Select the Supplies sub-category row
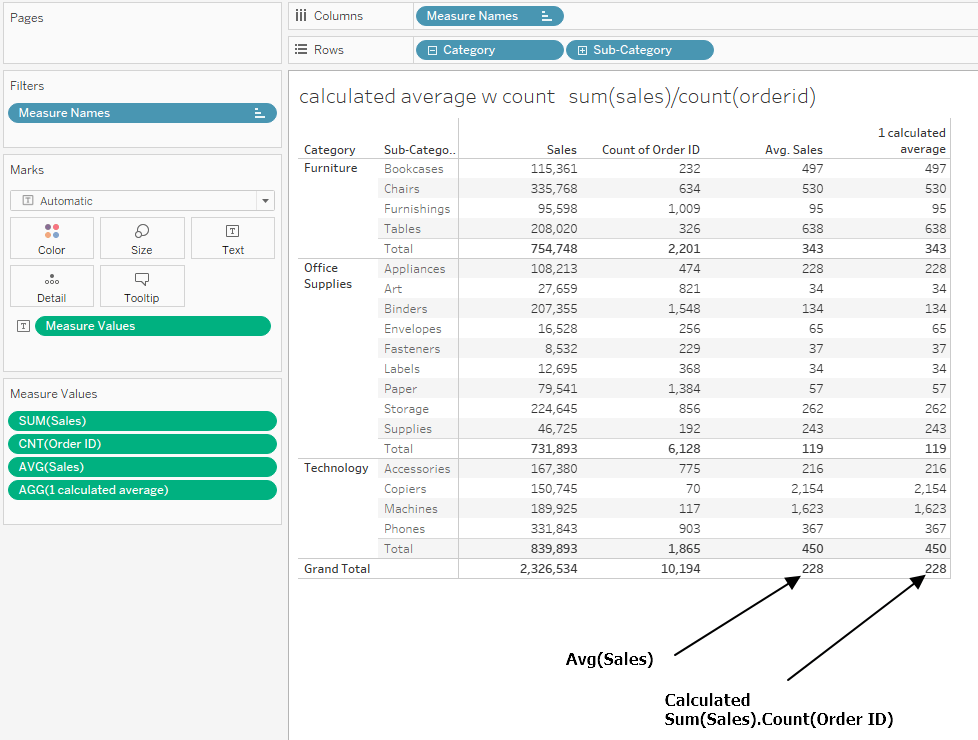Screen dimensions: 978x740 408,429
